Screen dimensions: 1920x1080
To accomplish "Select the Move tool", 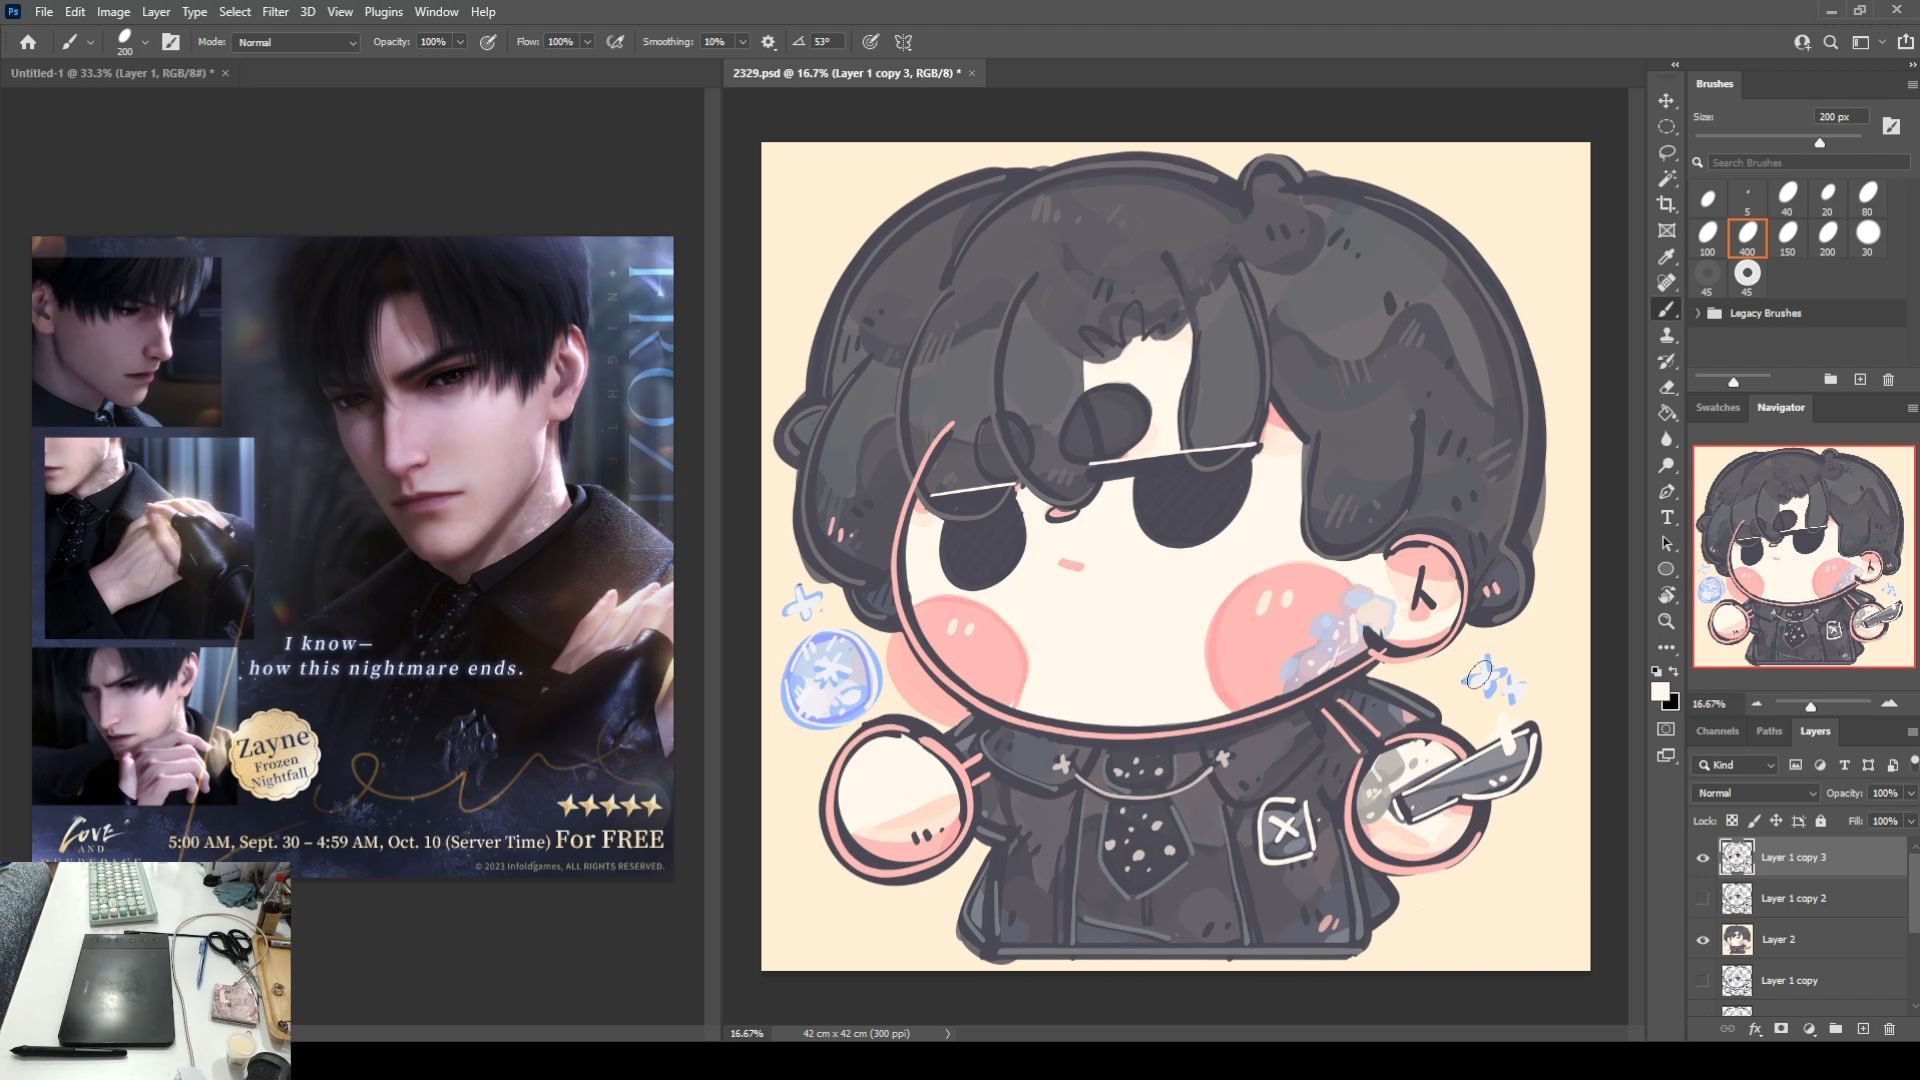I will 1666,101.
